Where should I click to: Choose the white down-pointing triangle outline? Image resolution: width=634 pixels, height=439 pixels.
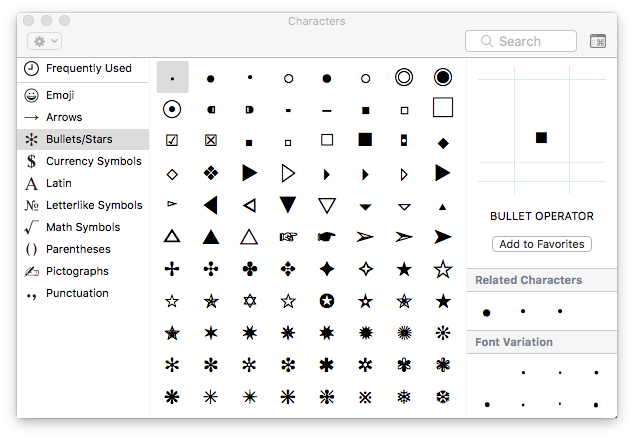point(327,205)
